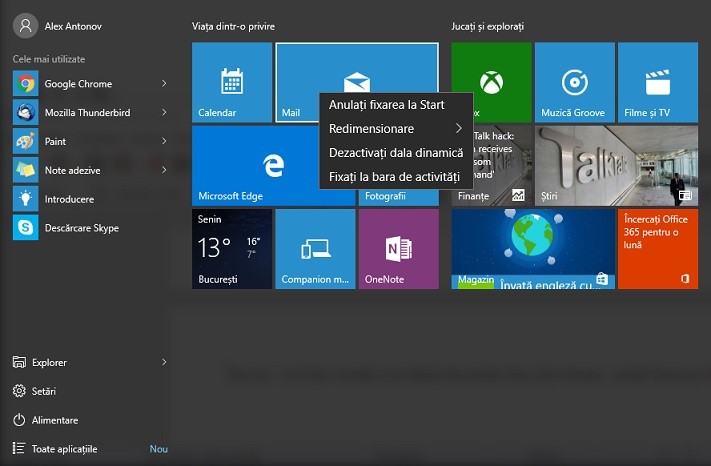Viewport: 711px width, 466px height.
Task: Click the Alimentare label
Action: click(55, 420)
